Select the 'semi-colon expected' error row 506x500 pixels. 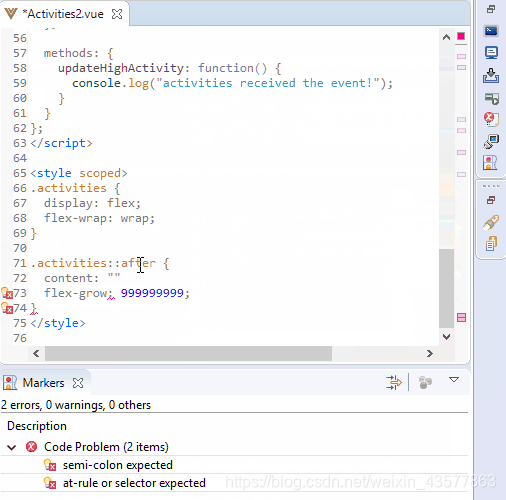coord(235,465)
